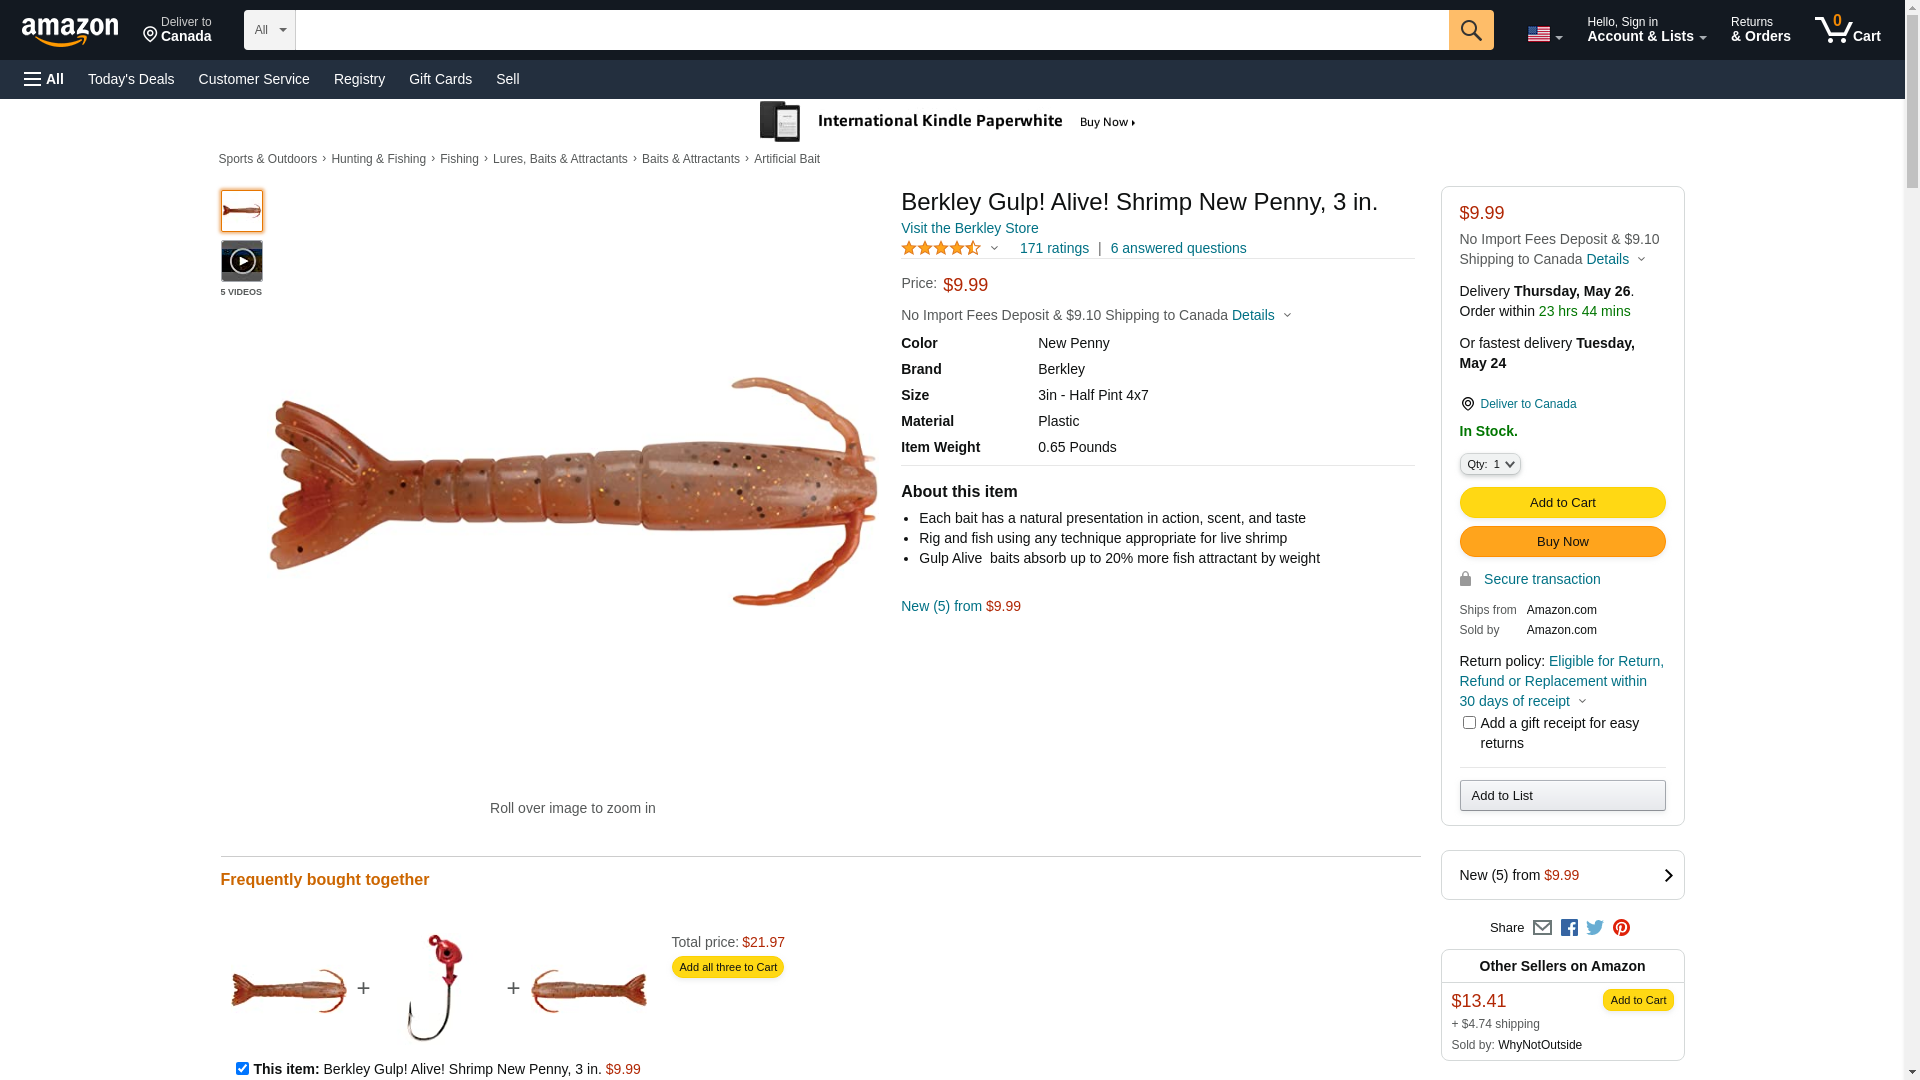Share product on Facebook
Viewport: 1920px width, 1080px height.
pyautogui.click(x=1569, y=928)
